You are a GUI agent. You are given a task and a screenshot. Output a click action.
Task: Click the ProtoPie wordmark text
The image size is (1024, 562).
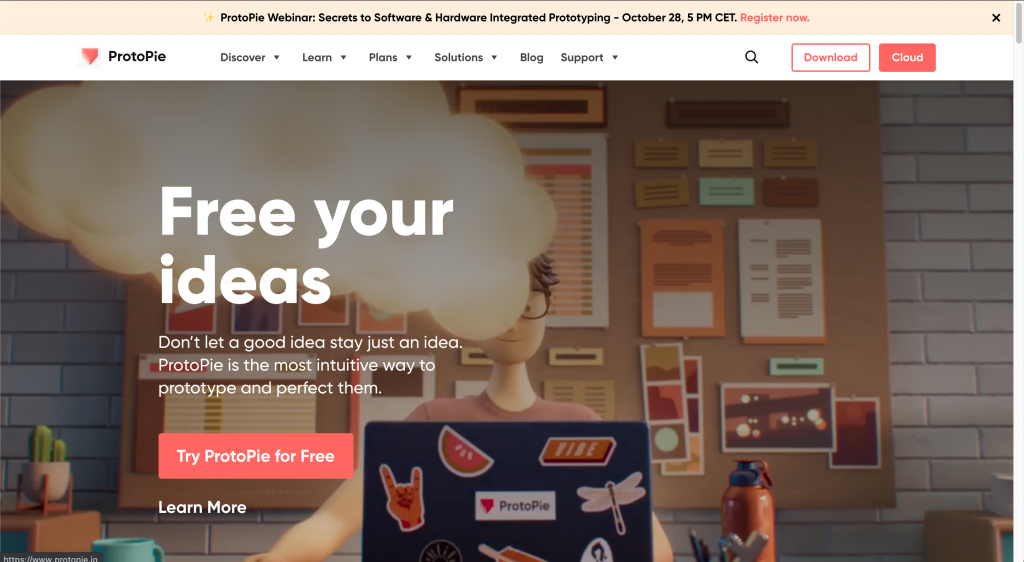tap(137, 57)
